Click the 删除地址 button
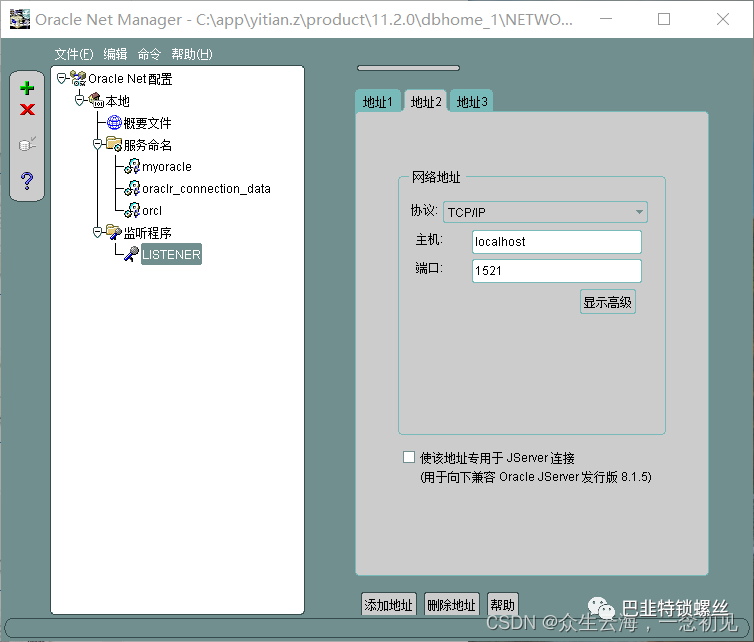Viewport: 754px width, 642px height. tap(452, 604)
